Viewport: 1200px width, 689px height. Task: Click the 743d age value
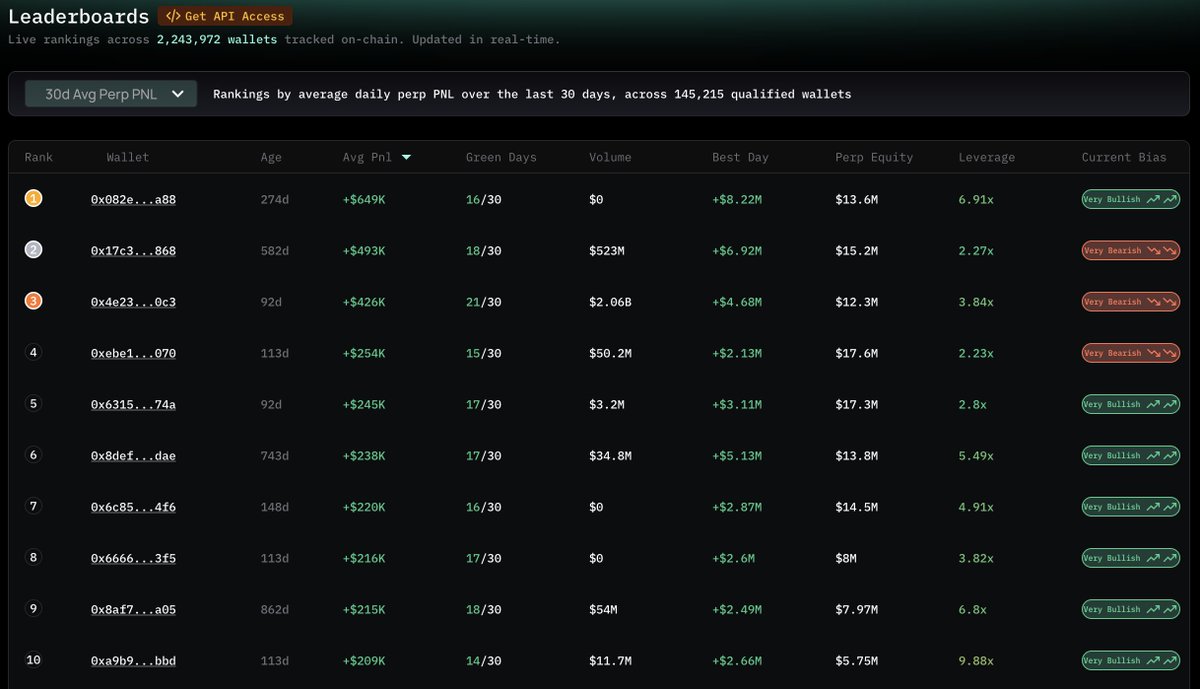pos(275,456)
